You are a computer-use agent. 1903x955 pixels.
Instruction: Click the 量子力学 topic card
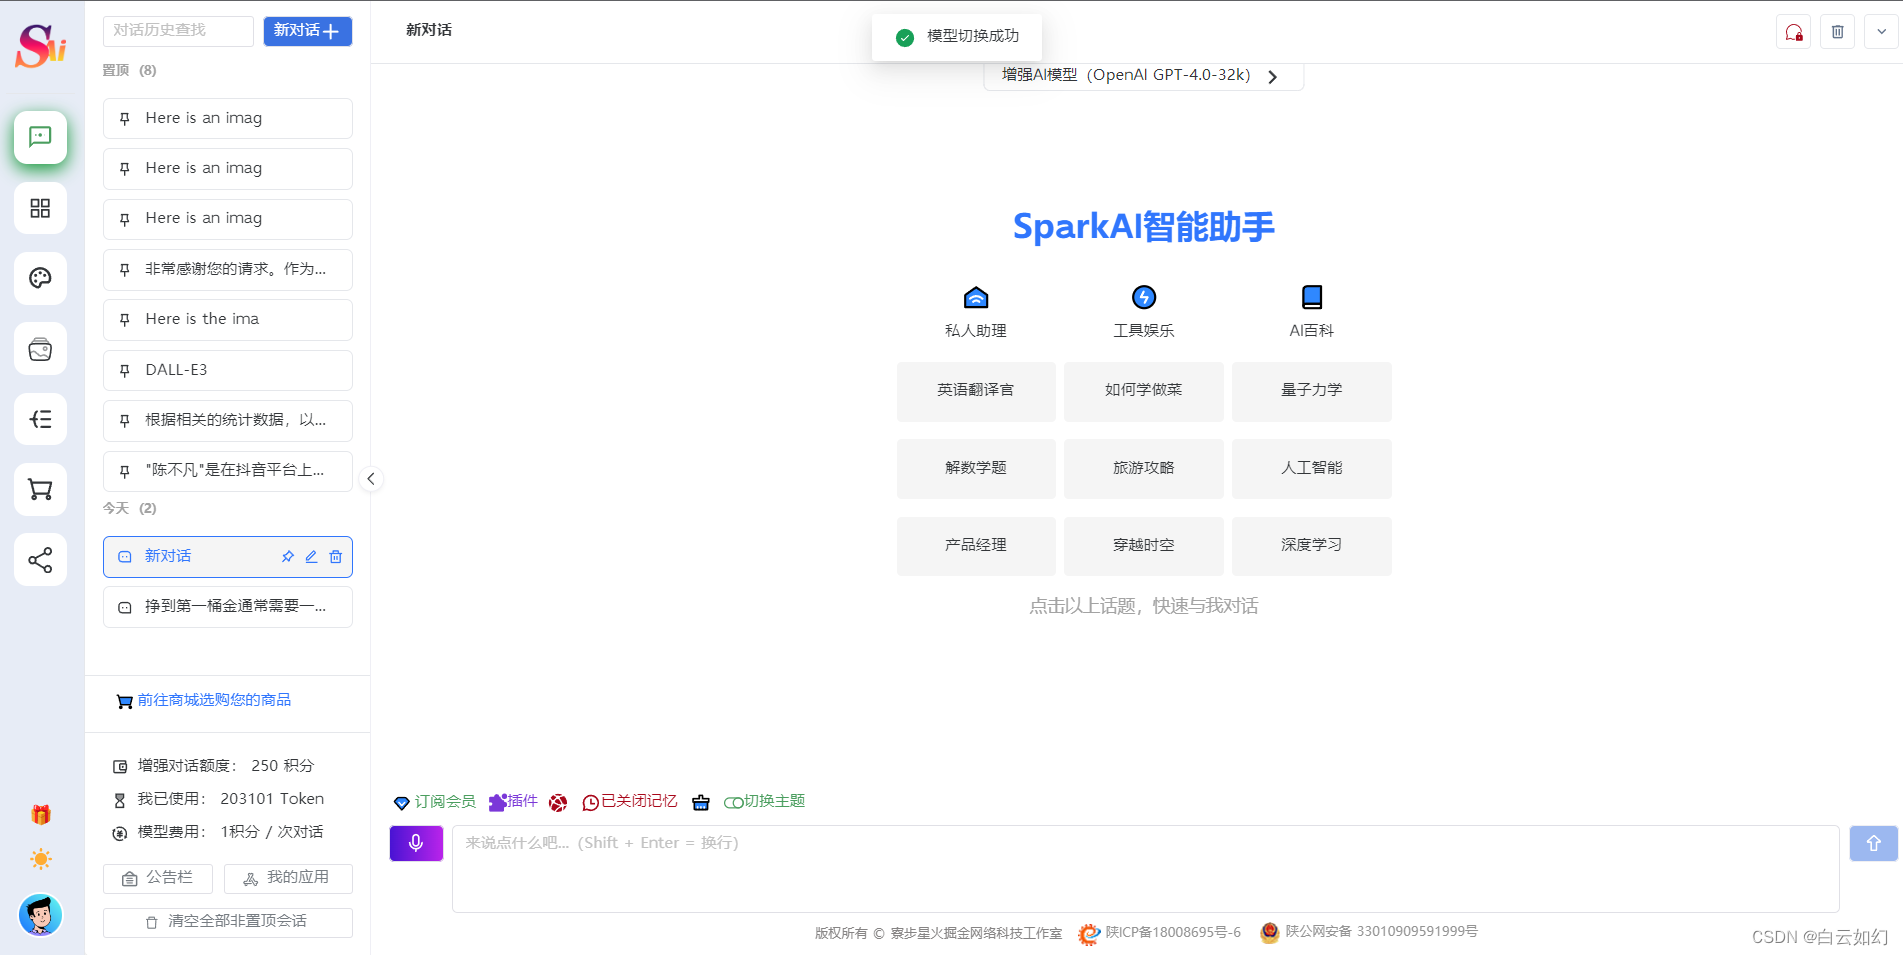pos(1312,391)
